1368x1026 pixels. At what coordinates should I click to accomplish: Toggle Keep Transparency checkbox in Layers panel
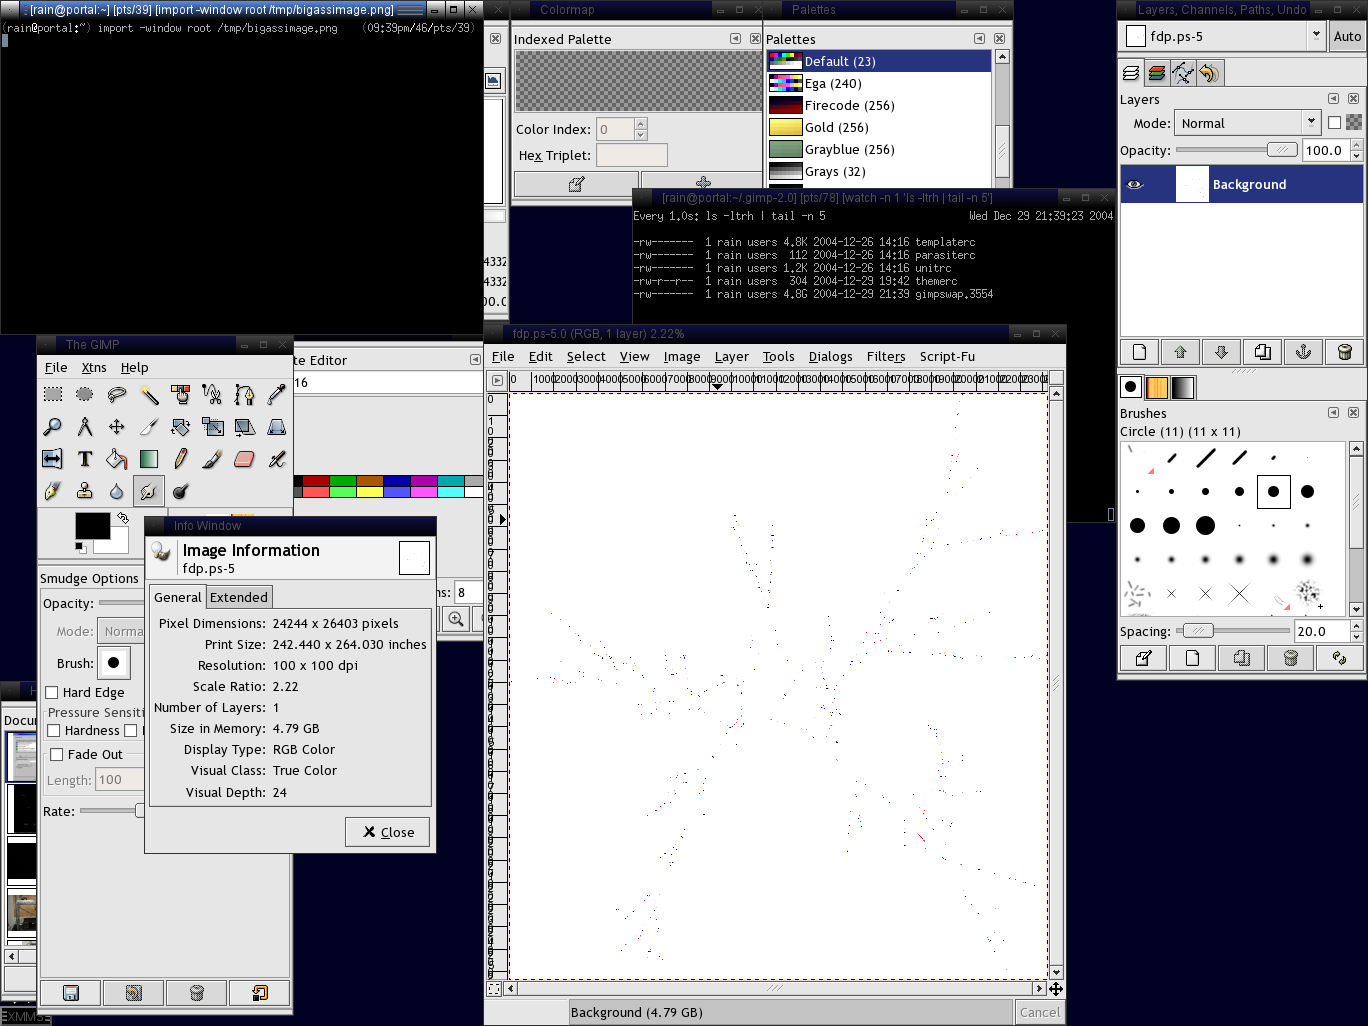(x=1334, y=123)
